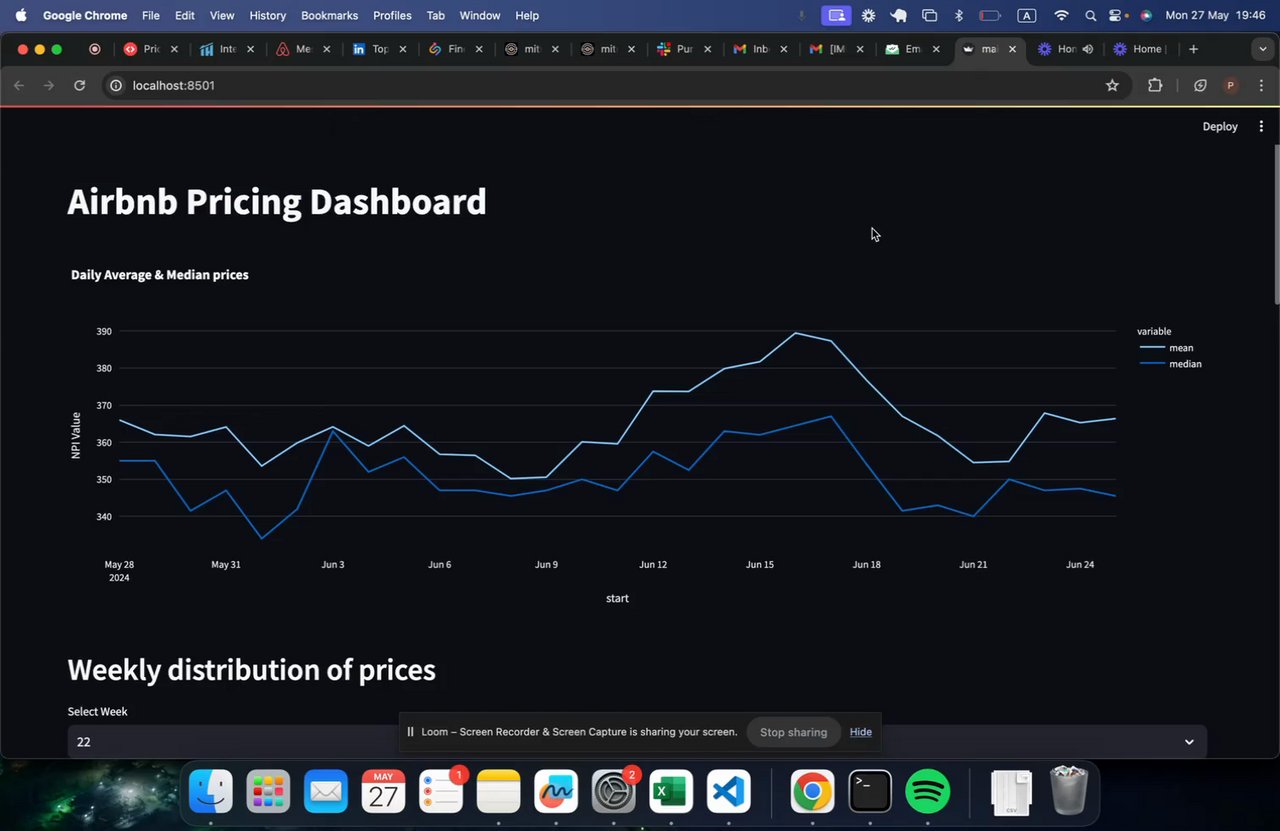Open the Notes app in the Dock
This screenshot has height=831, width=1280.
498,792
